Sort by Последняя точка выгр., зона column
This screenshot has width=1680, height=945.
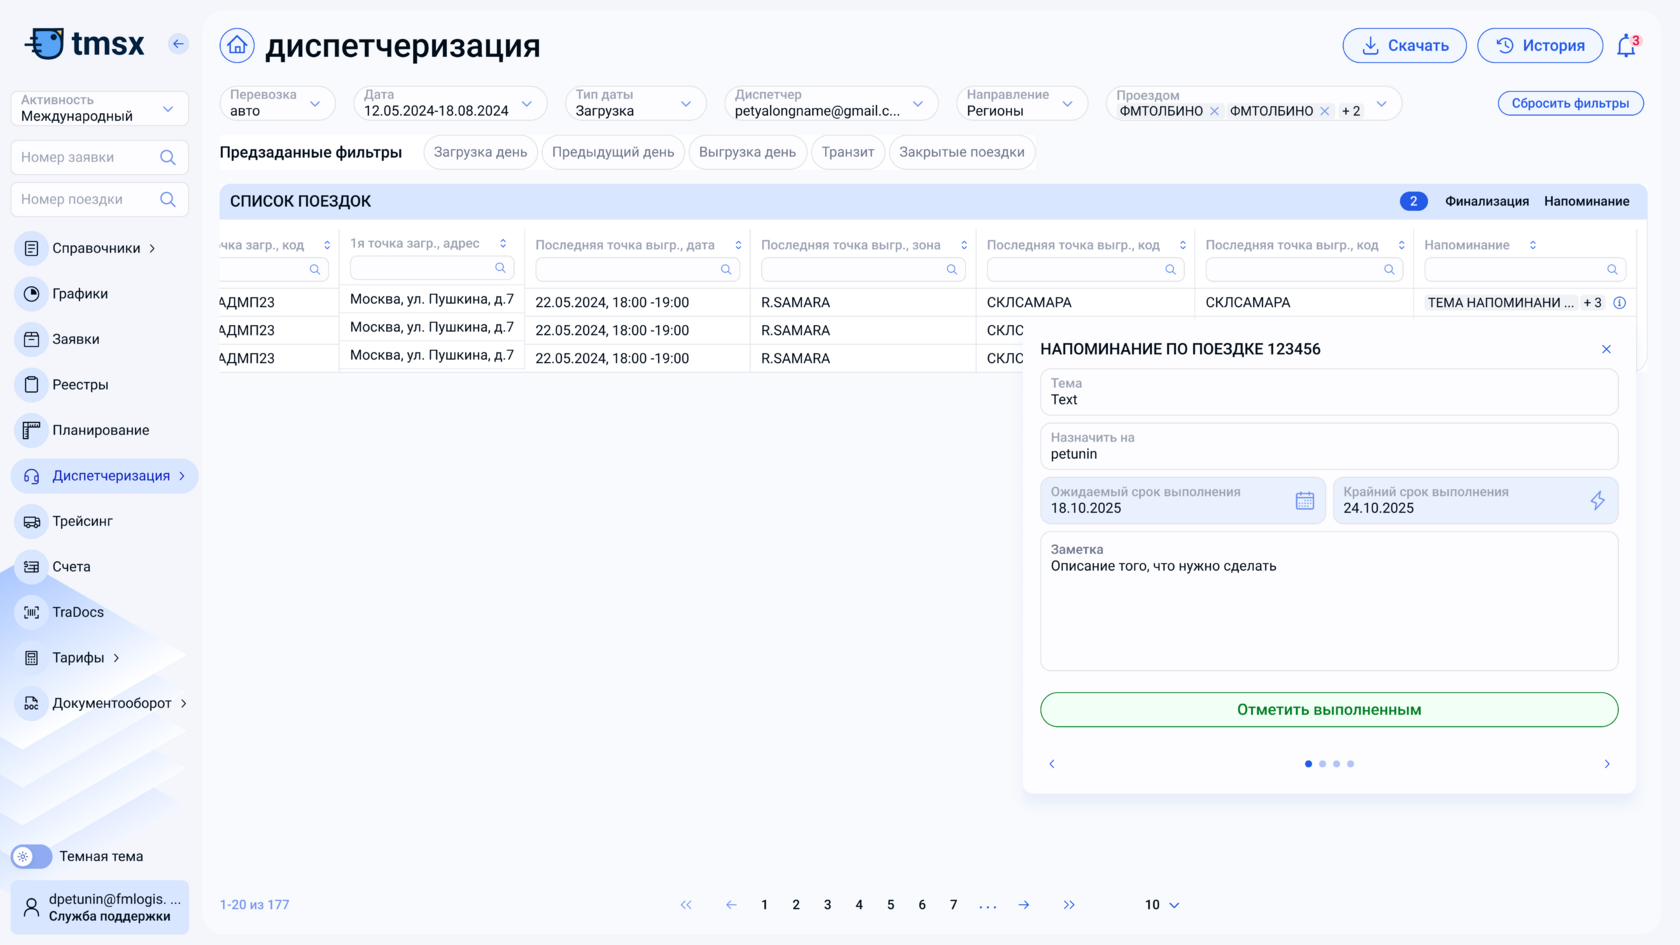[964, 245]
